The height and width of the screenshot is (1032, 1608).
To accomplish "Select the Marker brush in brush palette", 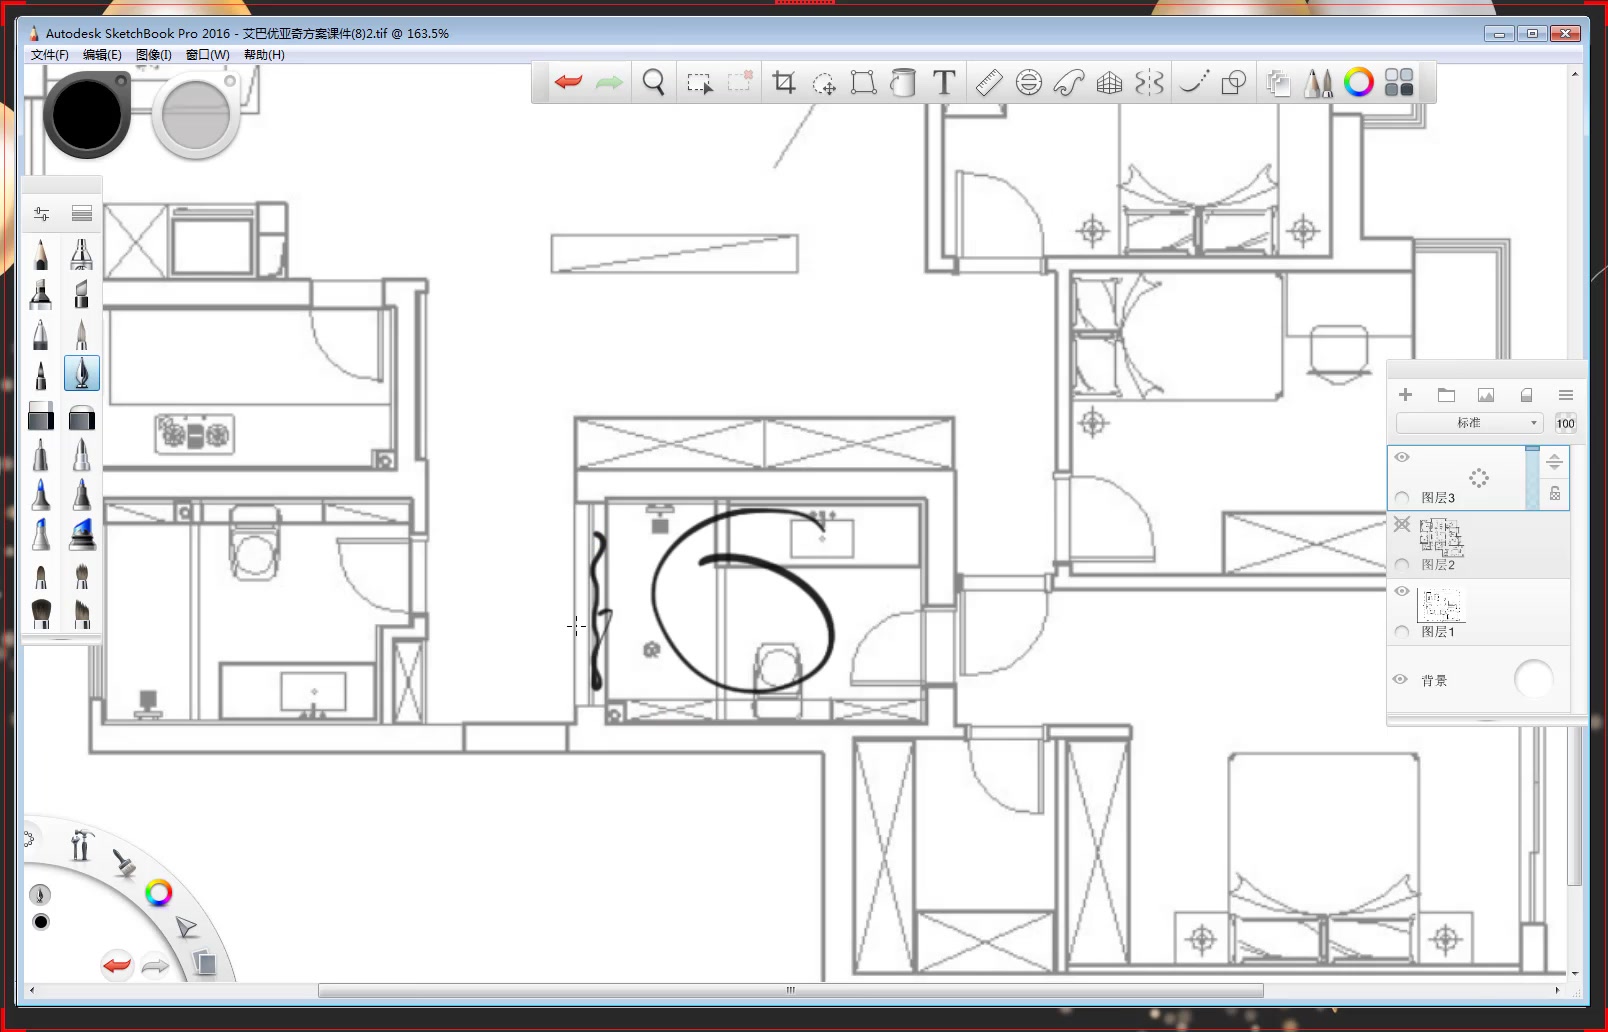I will [41, 294].
